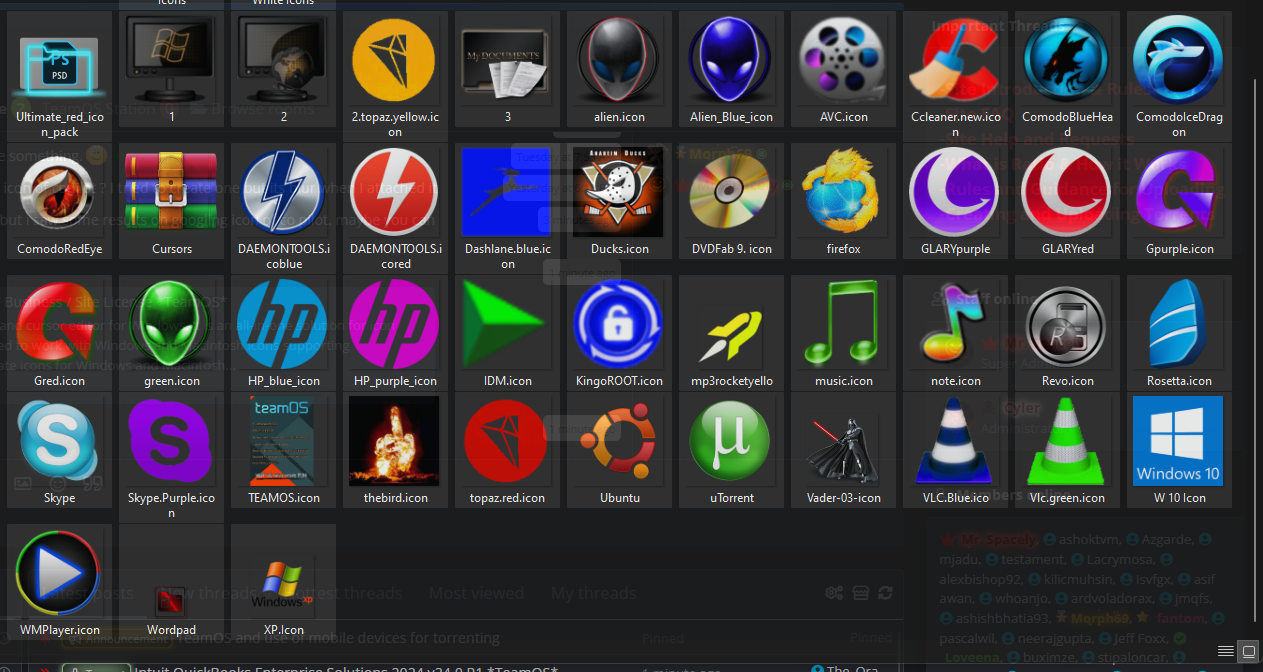Image resolution: width=1263 pixels, height=672 pixels.
Task: Switch Explorer to large thumbnails view
Action: [1247, 650]
